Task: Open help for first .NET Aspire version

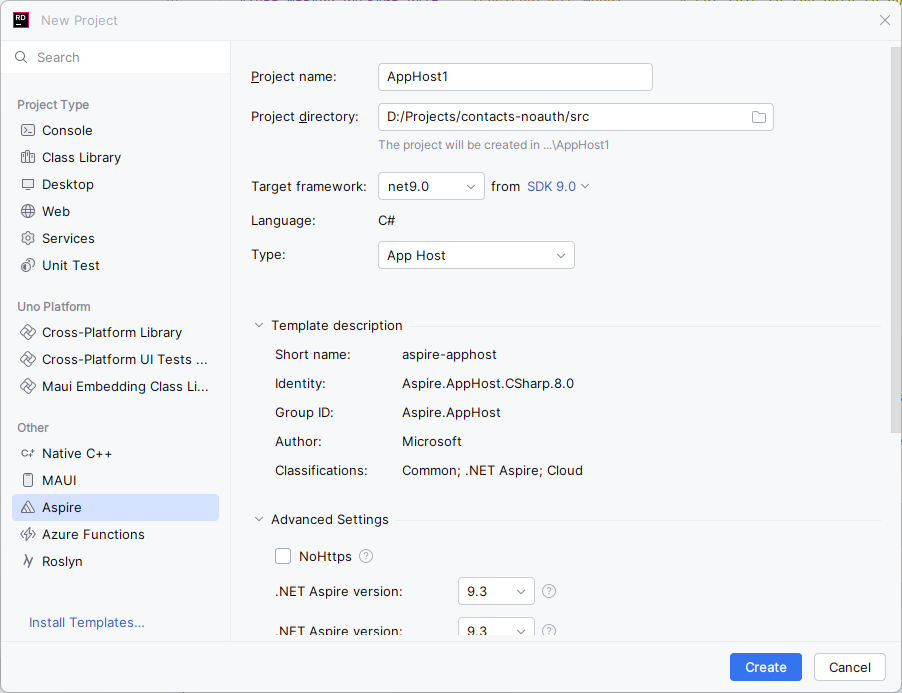Action: [x=549, y=591]
